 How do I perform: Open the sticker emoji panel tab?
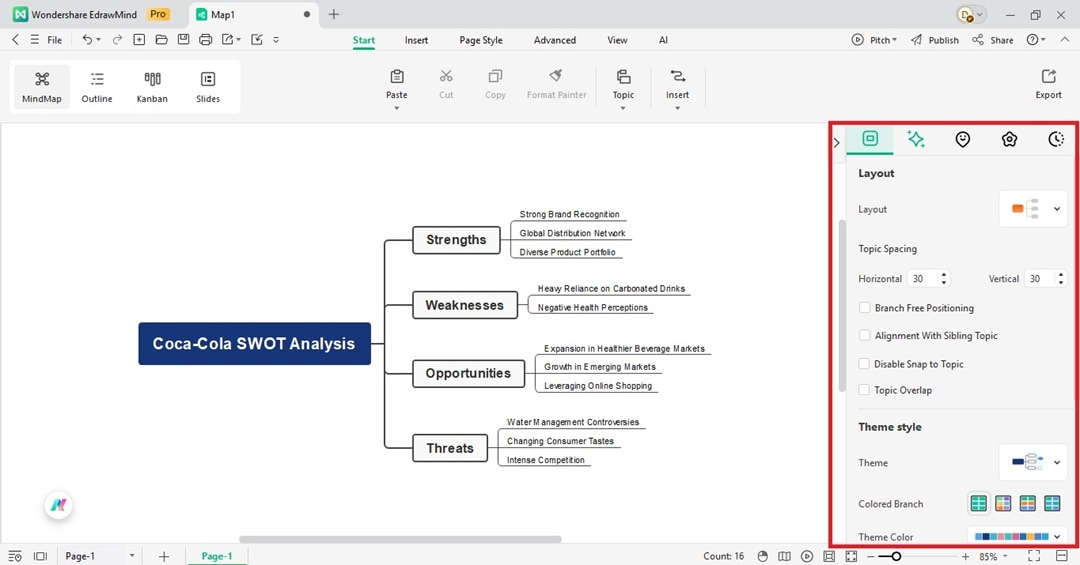(963, 139)
